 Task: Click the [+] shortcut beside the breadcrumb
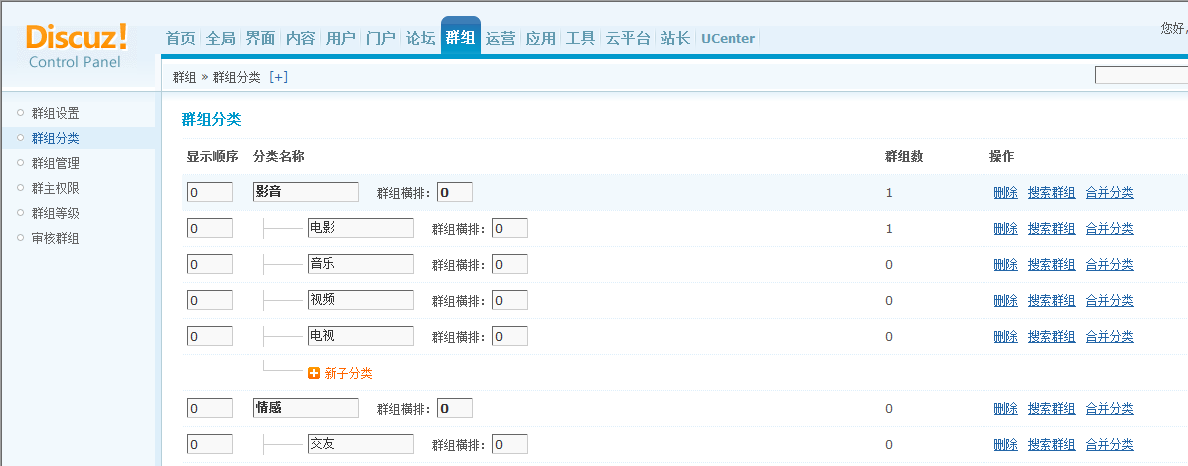(278, 77)
